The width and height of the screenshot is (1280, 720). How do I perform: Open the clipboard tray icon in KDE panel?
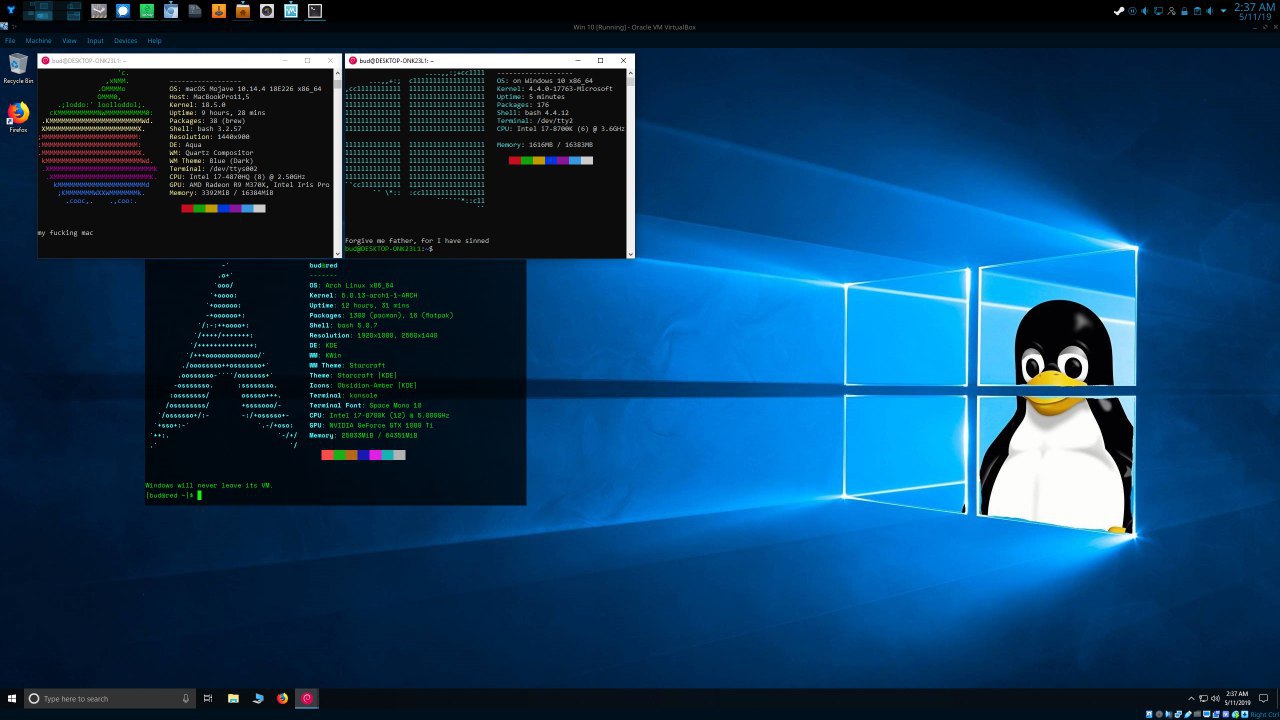[x=1197, y=11]
